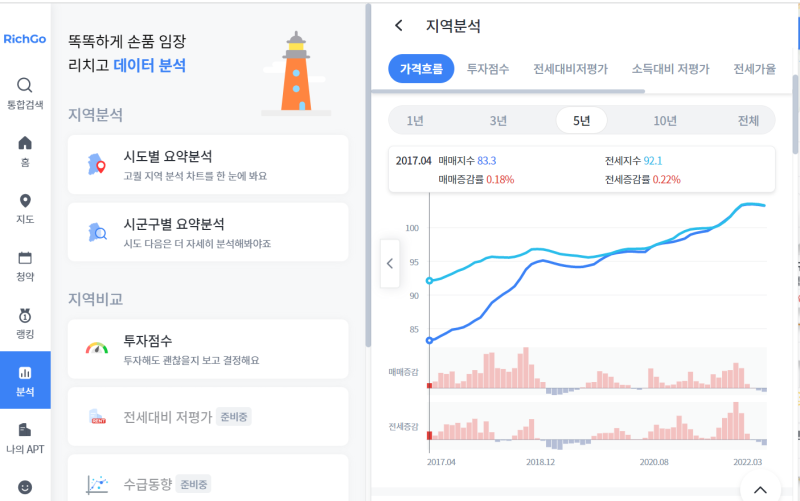Click the line chart icon of 수급동향
800x501 pixels.
click(97, 484)
